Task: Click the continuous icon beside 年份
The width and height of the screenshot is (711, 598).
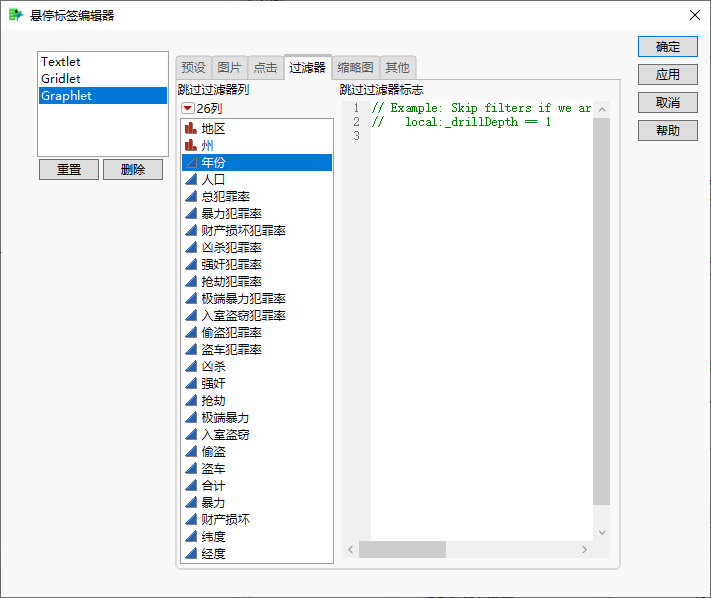Action: 191,162
